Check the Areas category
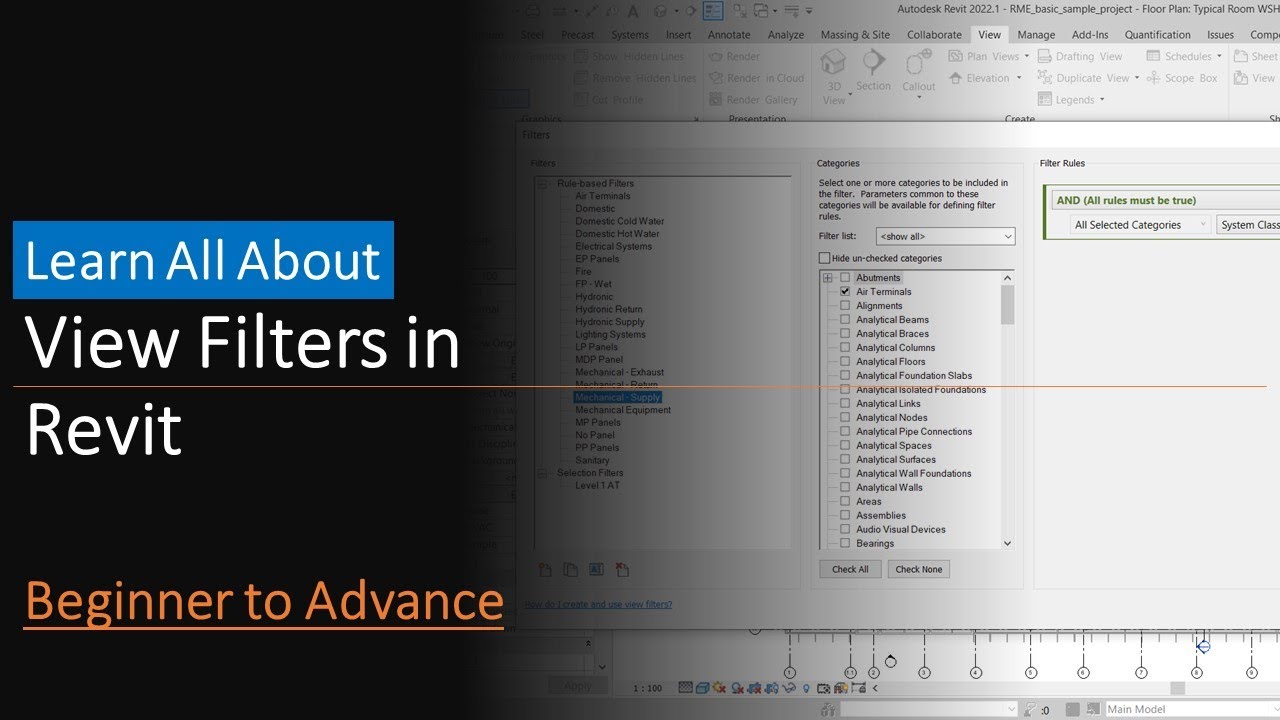This screenshot has height=720, width=1280. point(845,502)
